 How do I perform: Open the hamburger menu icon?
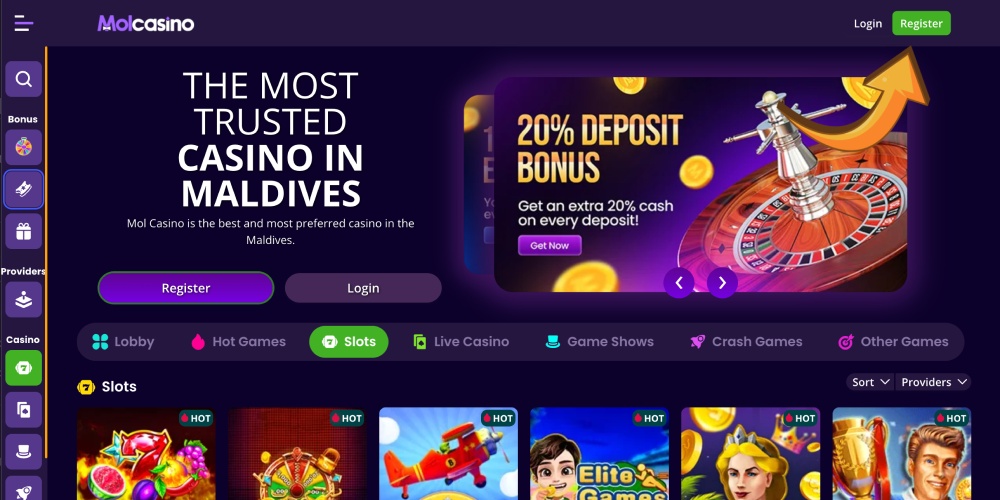pos(24,24)
